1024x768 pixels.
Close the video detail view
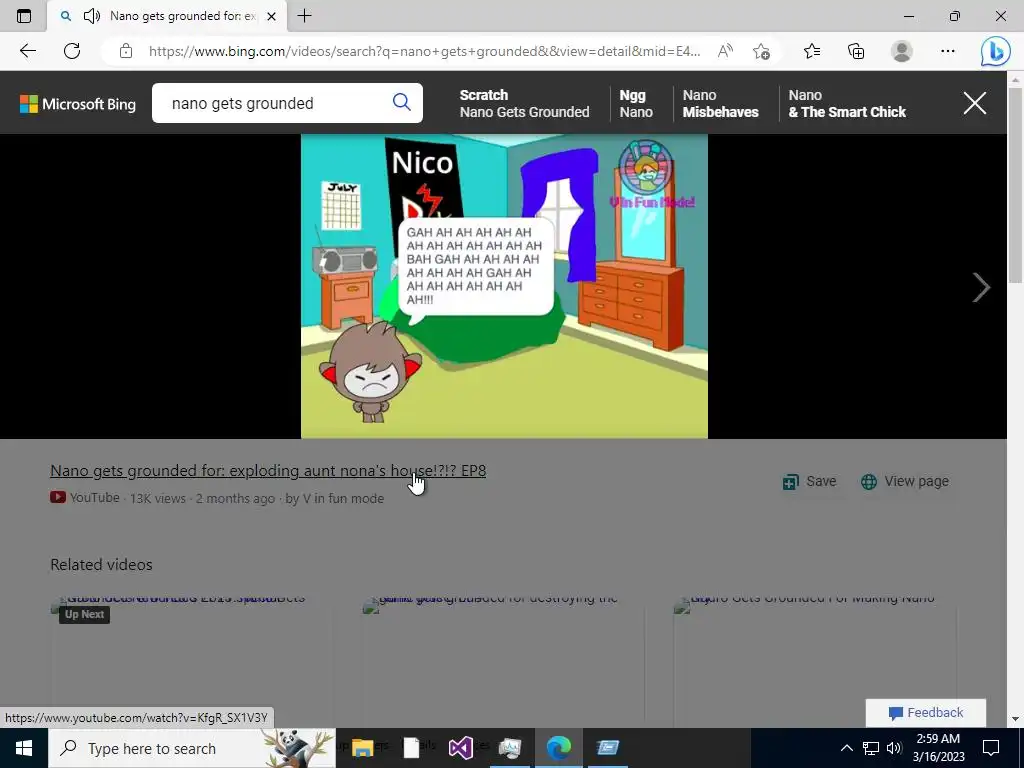(x=974, y=103)
